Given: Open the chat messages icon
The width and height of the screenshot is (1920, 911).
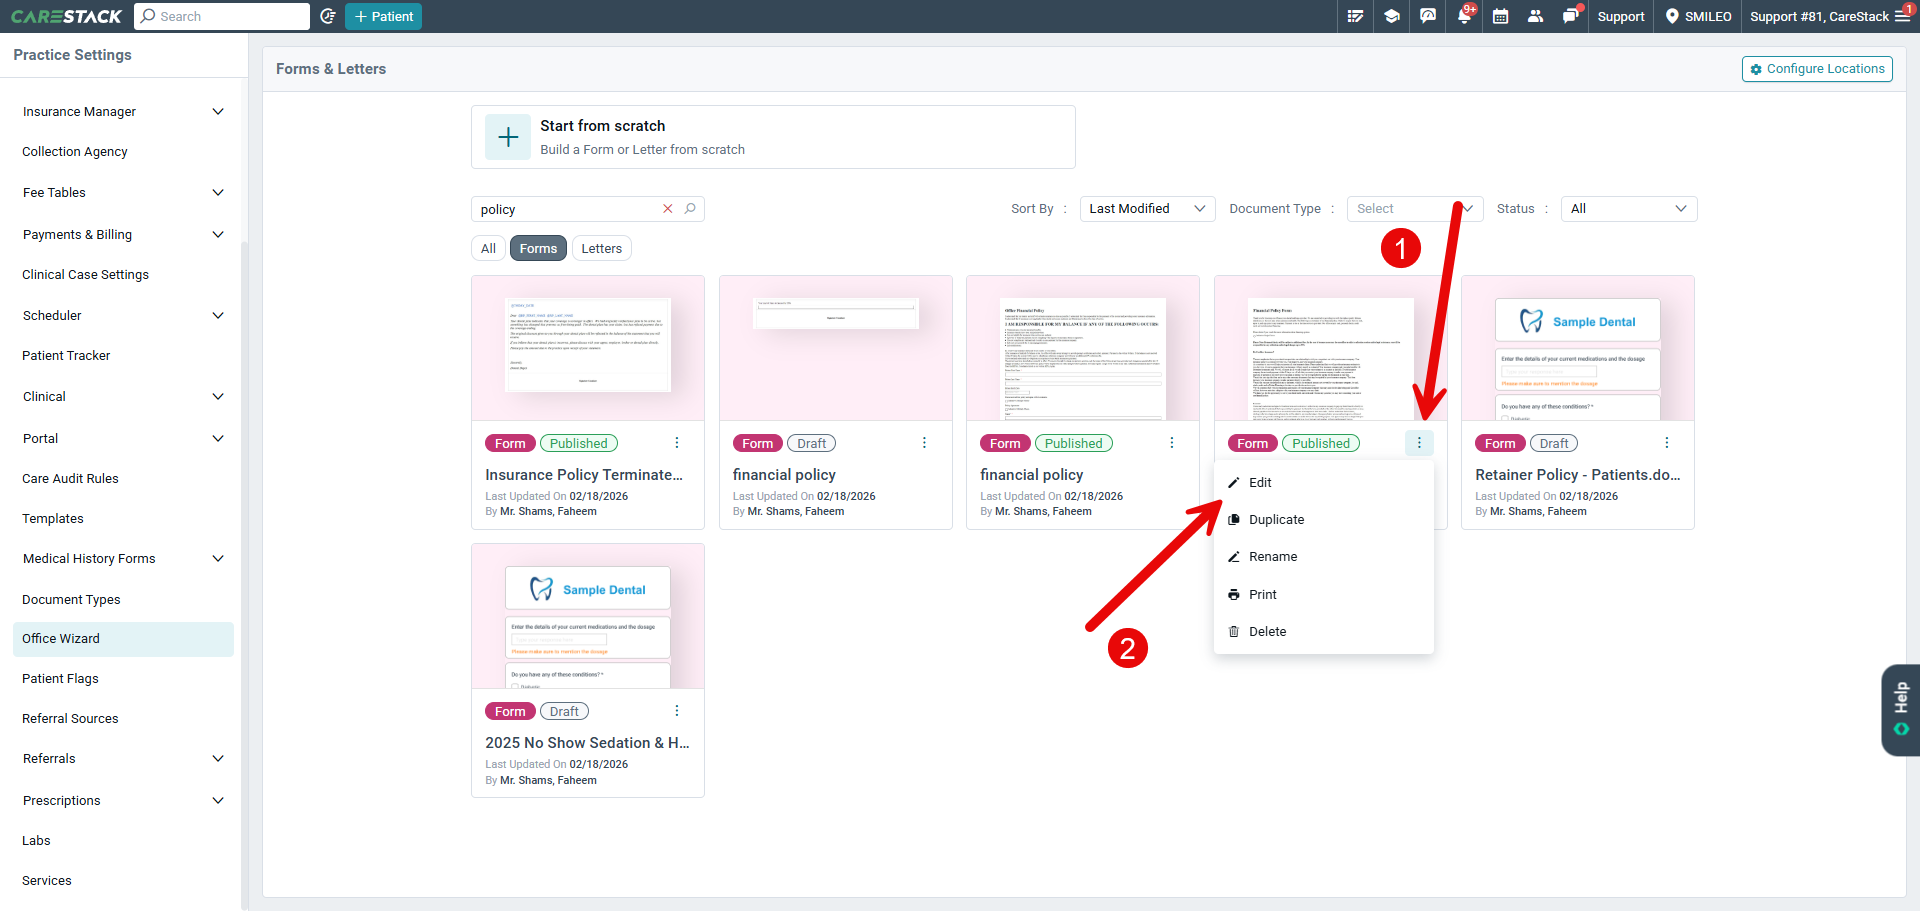Looking at the screenshot, I should [x=1571, y=16].
